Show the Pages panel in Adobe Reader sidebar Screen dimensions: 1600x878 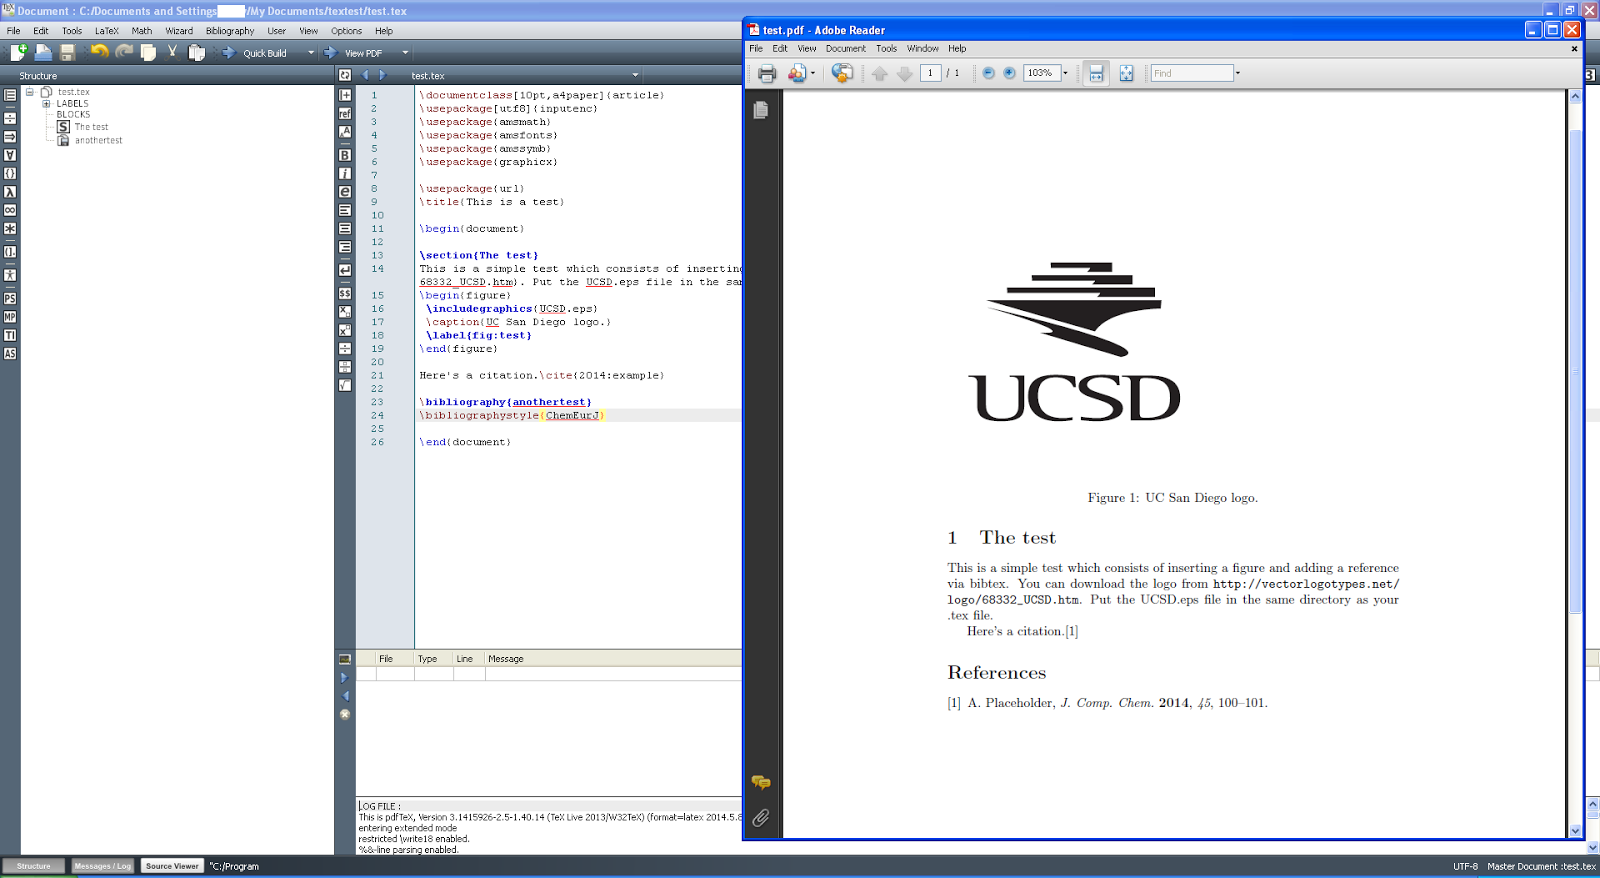761,109
